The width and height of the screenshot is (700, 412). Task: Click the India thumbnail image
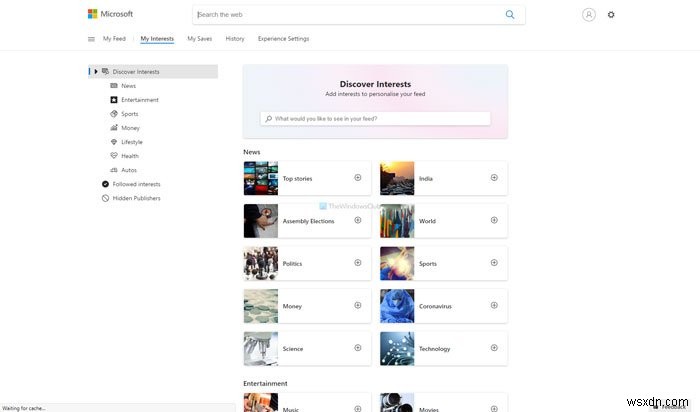(x=397, y=178)
